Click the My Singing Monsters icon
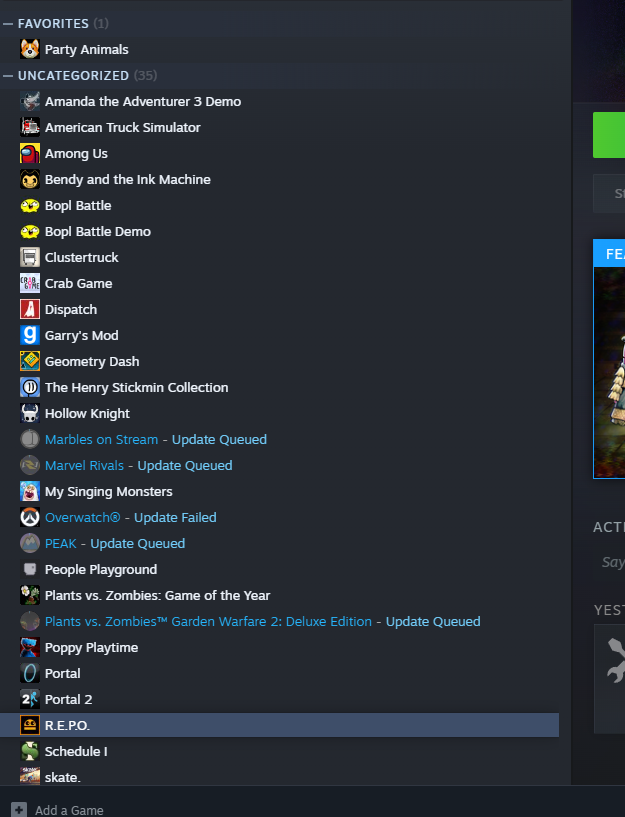625x817 pixels. click(30, 491)
